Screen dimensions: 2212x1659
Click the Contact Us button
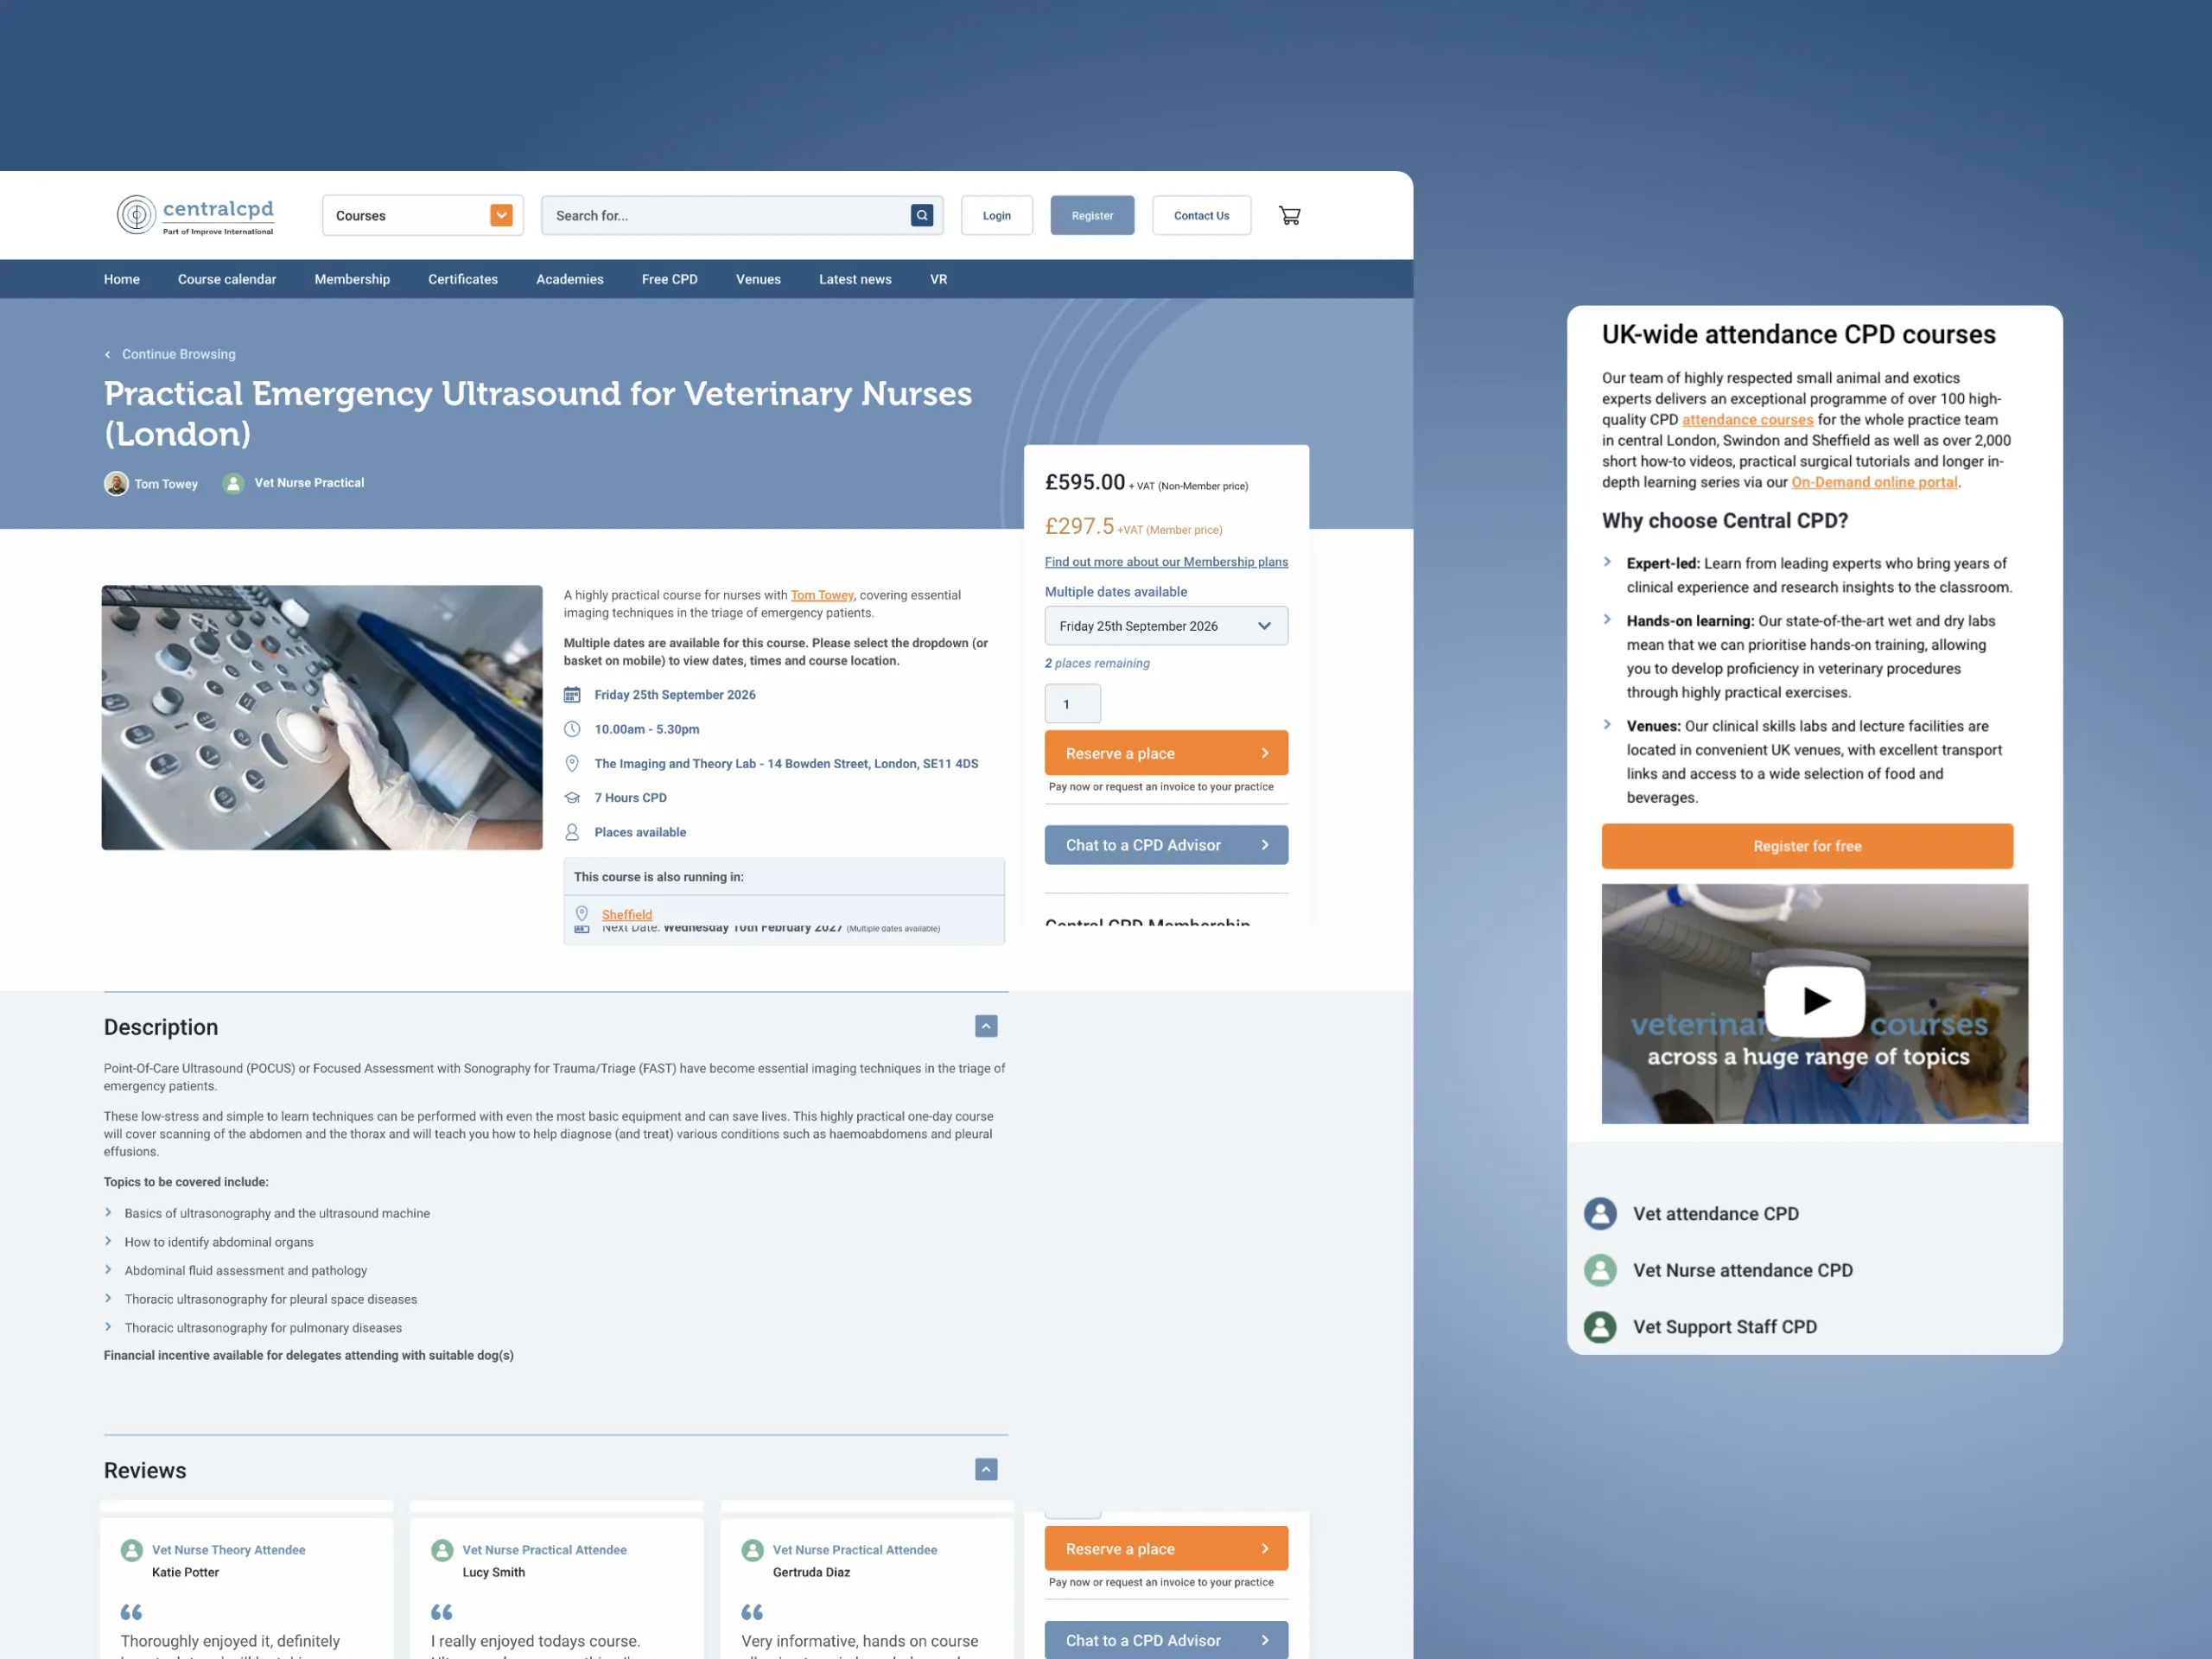pyautogui.click(x=1201, y=215)
